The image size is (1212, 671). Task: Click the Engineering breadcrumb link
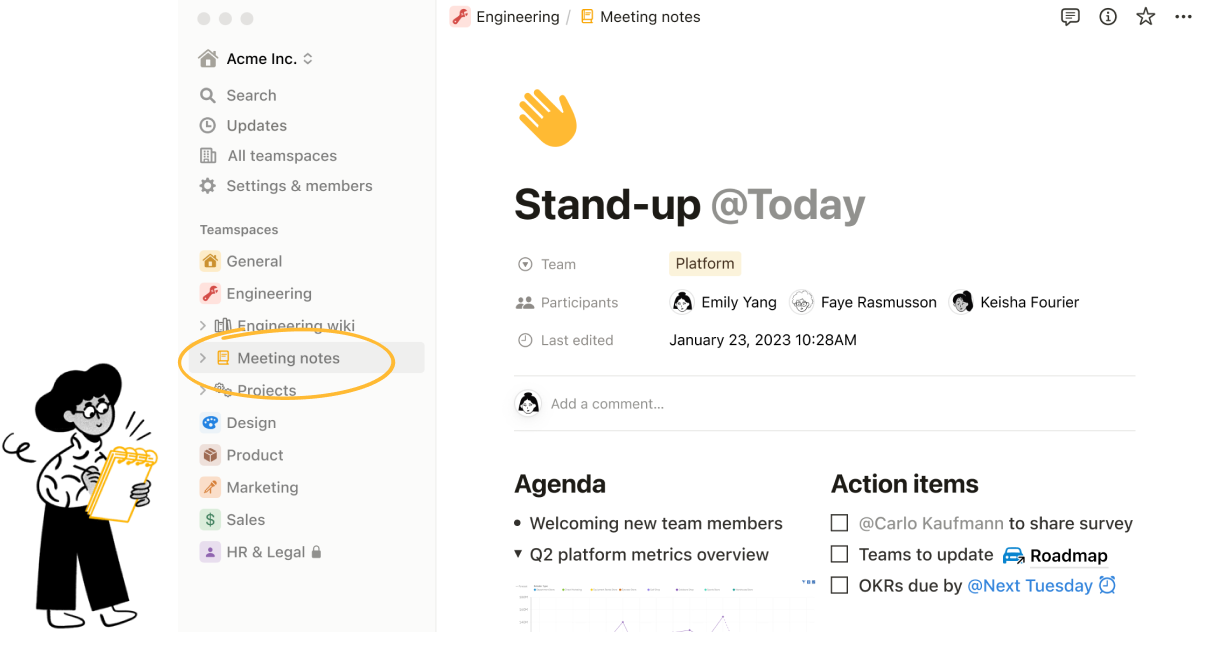(x=505, y=17)
